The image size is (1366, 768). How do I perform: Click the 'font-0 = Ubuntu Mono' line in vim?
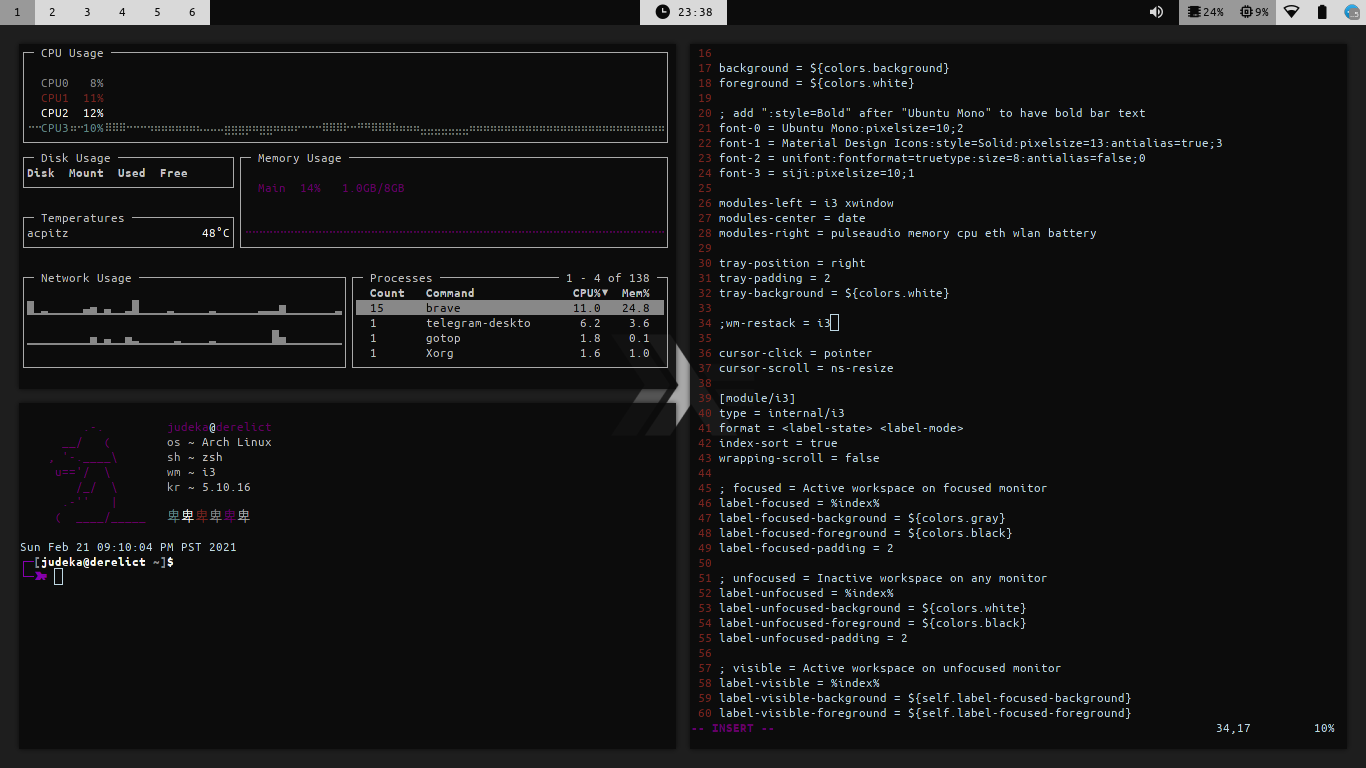[841, 128]
